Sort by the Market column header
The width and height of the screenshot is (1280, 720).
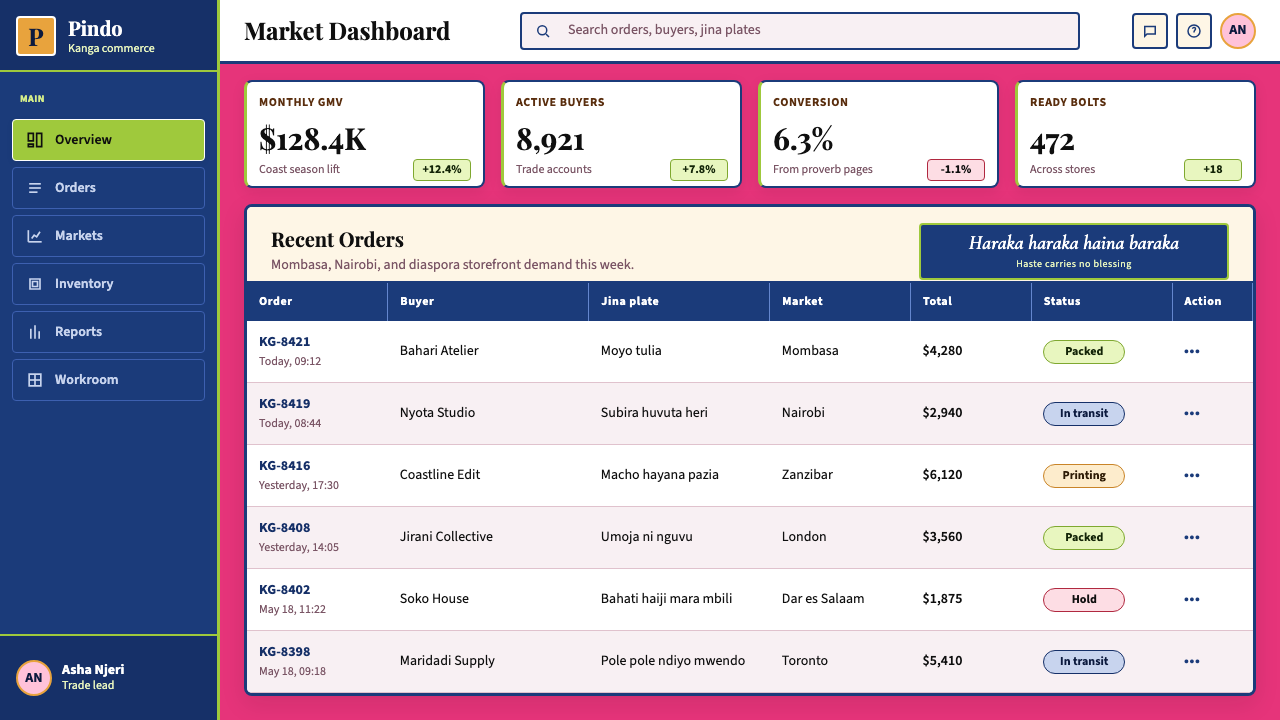[x=840, y=301]
